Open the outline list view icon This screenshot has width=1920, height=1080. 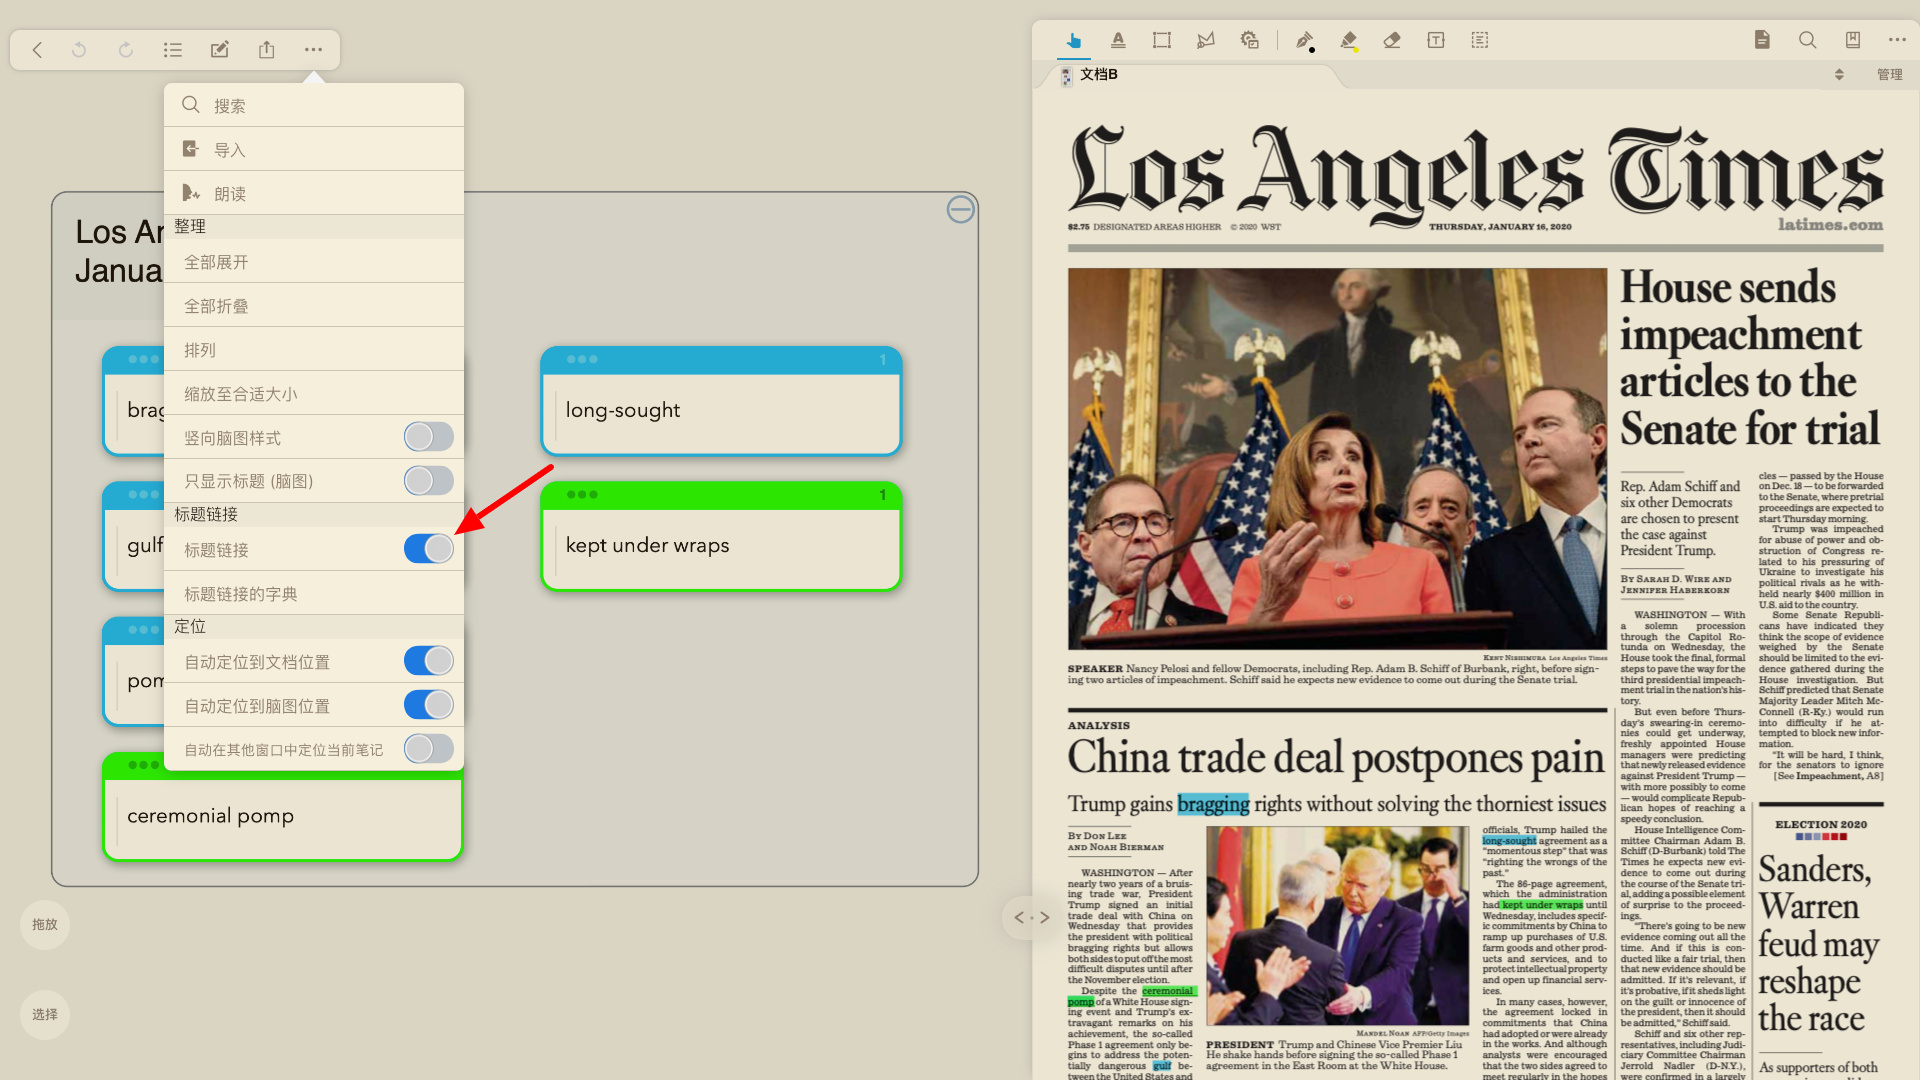coord(172,49)
